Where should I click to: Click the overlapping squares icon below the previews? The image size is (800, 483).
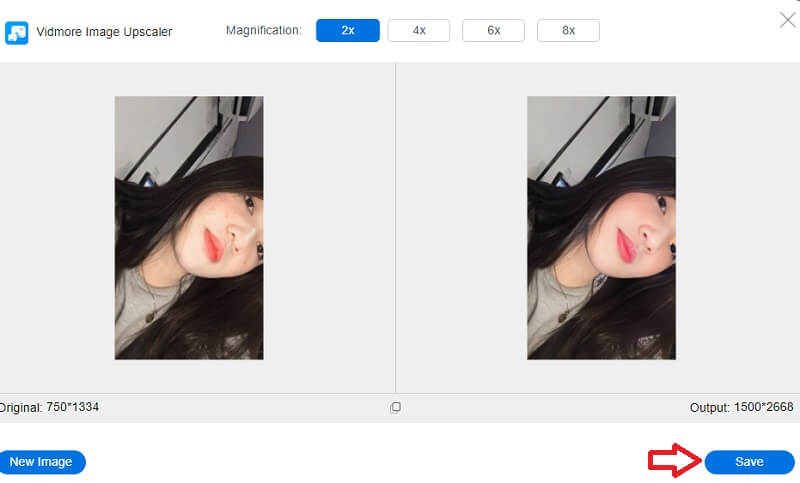click(x=396, y=407)
